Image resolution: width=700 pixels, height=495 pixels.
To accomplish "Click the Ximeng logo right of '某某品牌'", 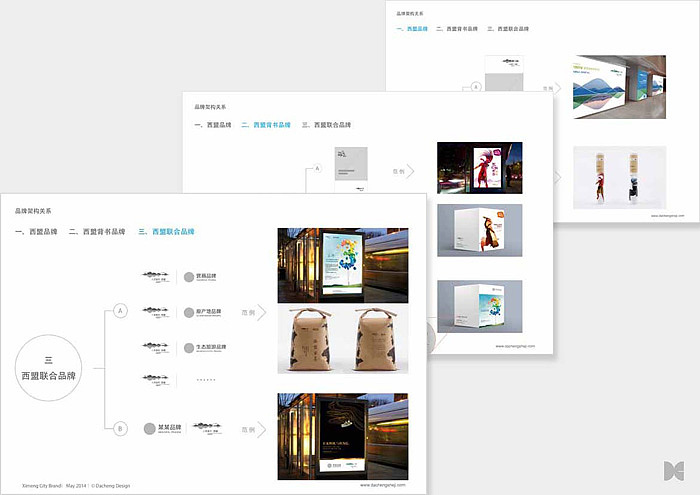I will coord(207,428).
